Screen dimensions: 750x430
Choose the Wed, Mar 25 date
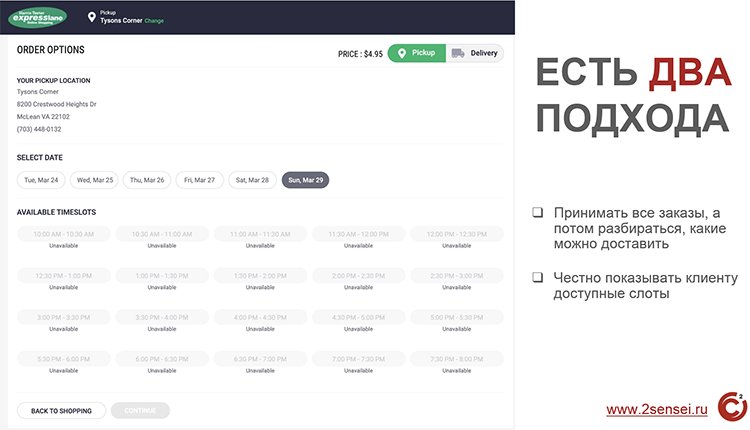[x=95, y=180]
